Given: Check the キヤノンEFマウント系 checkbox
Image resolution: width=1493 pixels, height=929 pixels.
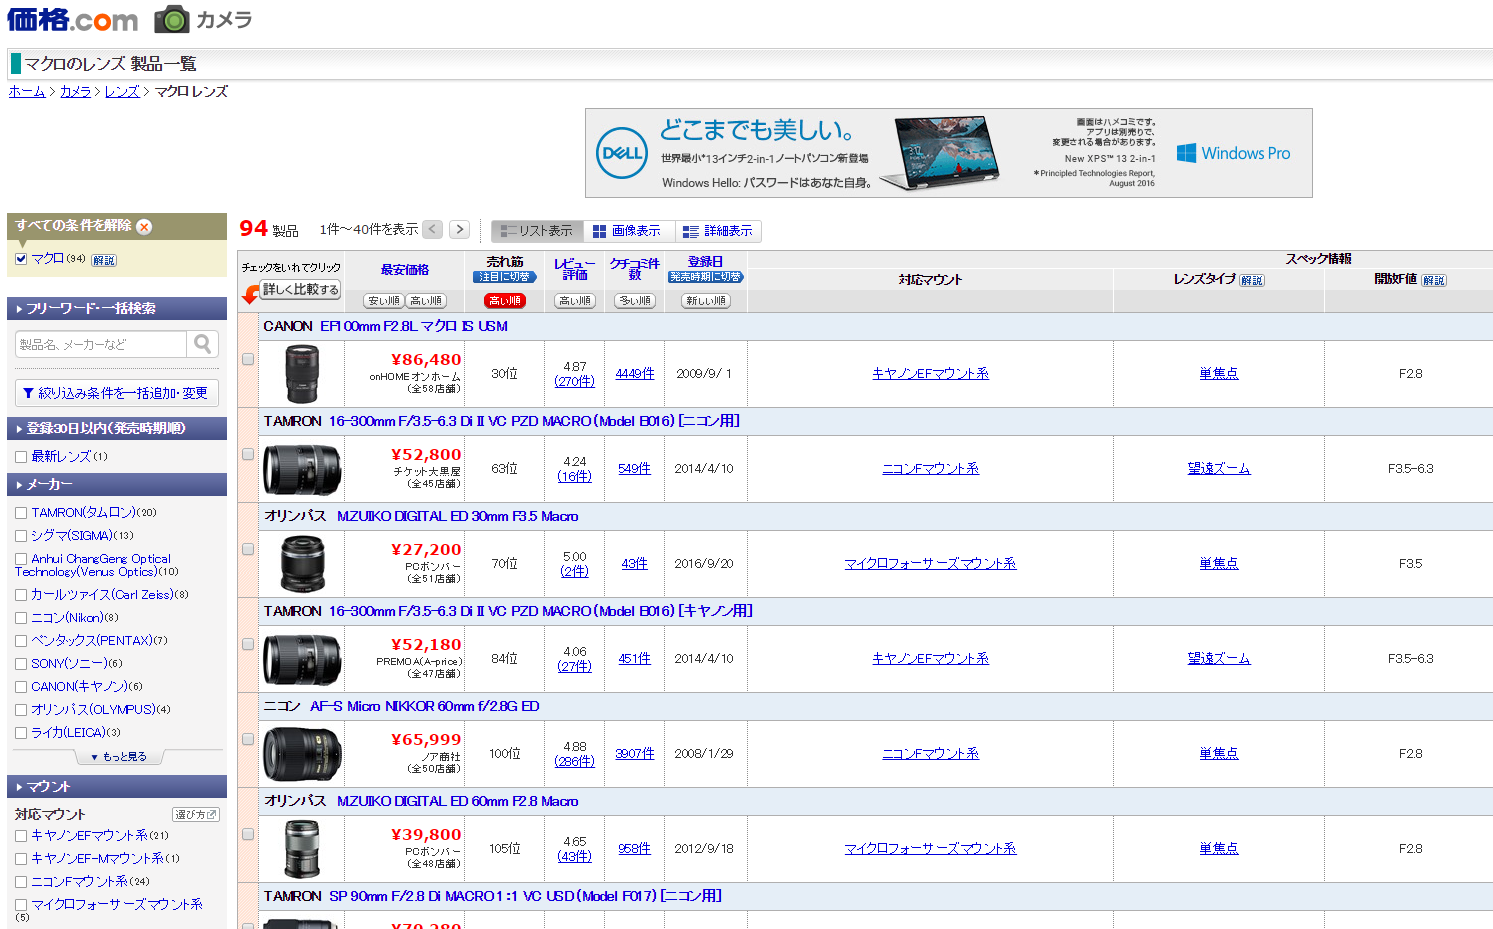Looking at the screenshot, I should pyautogui.click(x=21, y=836).
